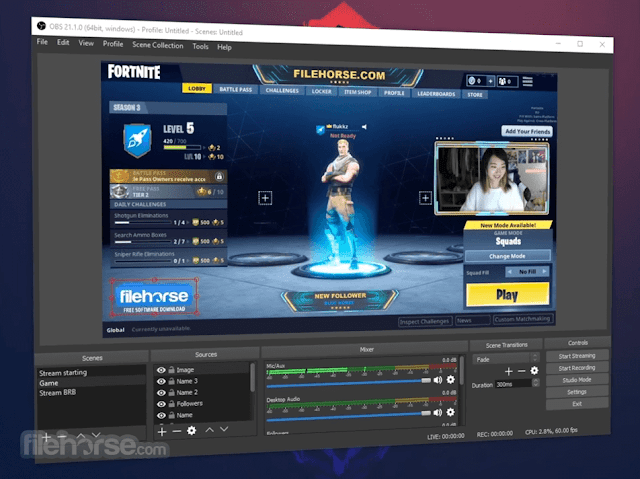Toggle visibility of the Image source
The height and width of the screenshot is (479, 640).
(161, 370)
